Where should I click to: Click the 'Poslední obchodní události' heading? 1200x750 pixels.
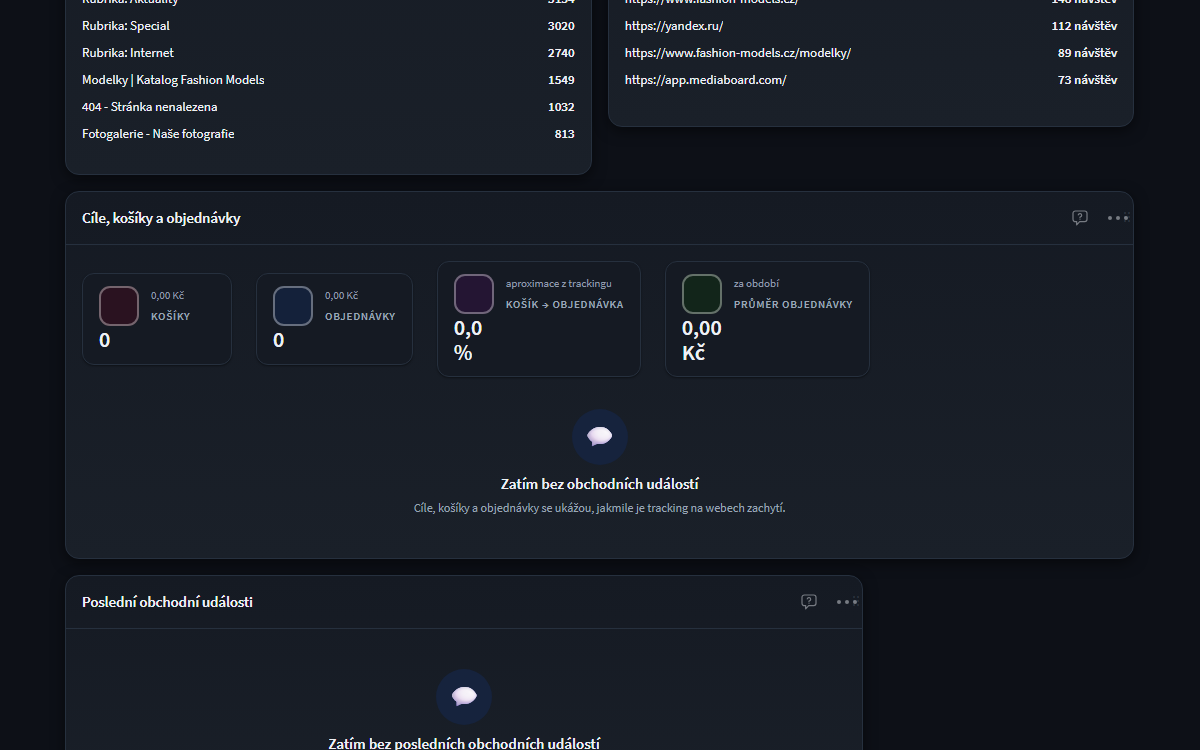coord(167,602)
